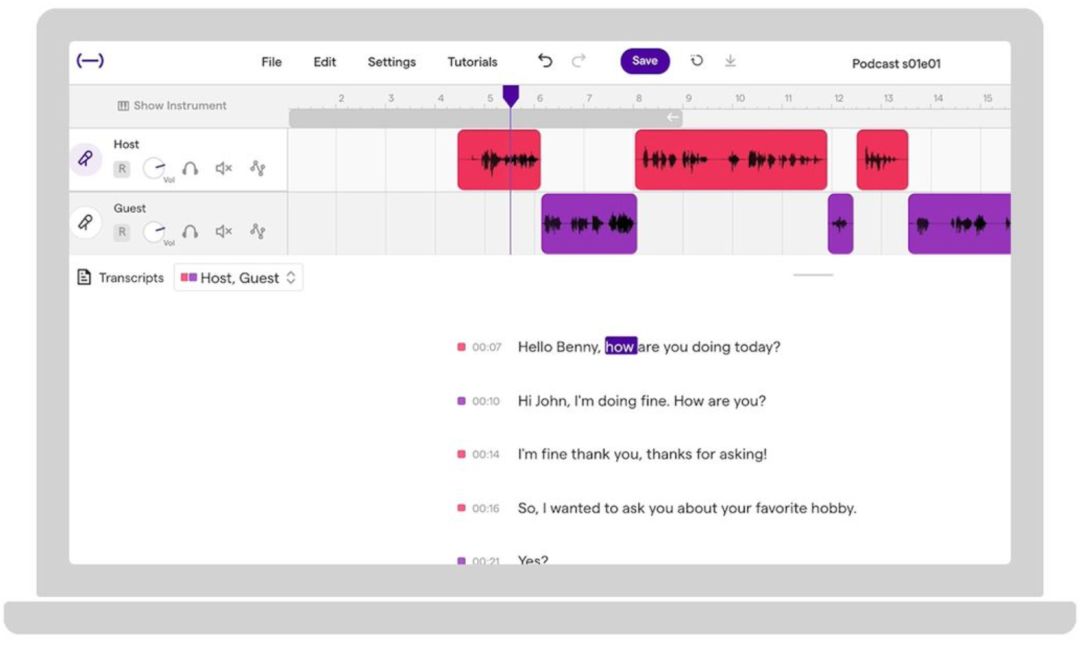This screenshot has width=1080, height=647.
Task: Click the purple playhead marker
Action: pyautogui.click(x=510, y=95)
